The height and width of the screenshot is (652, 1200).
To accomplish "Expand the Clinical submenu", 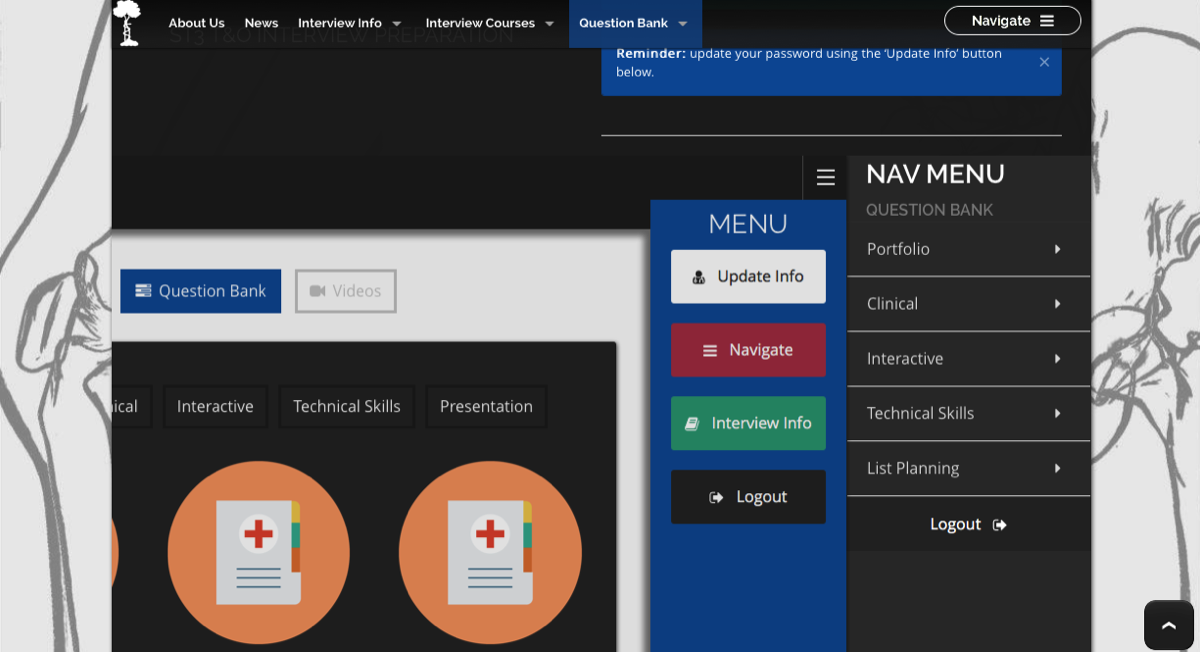I will point(968,304).
